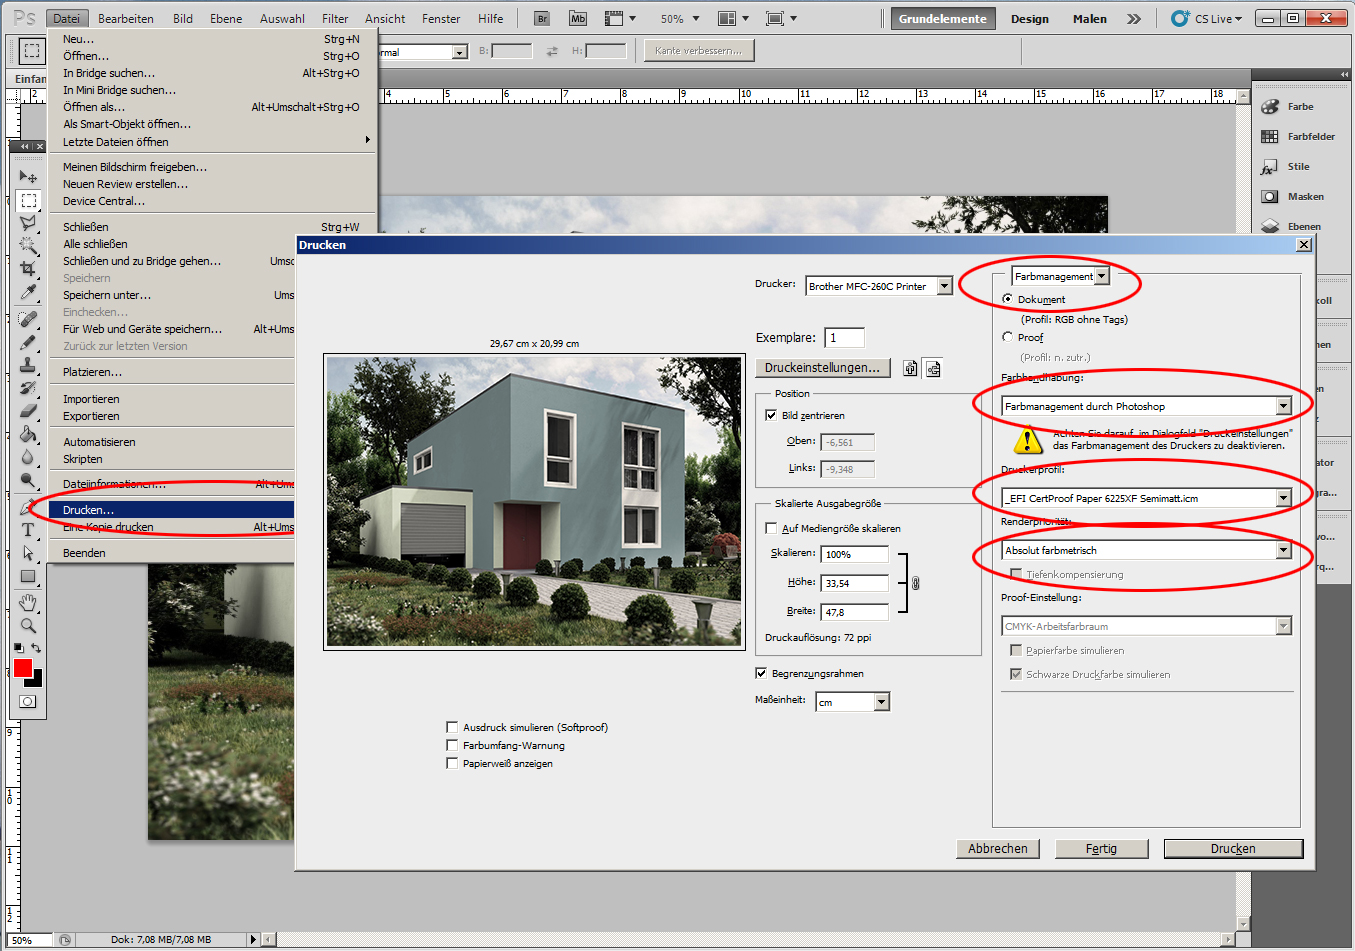Click Drucken... in Datei menu
Viewport: 1355px width, 951px height.
pyautogui.click(x=171, y=510)
